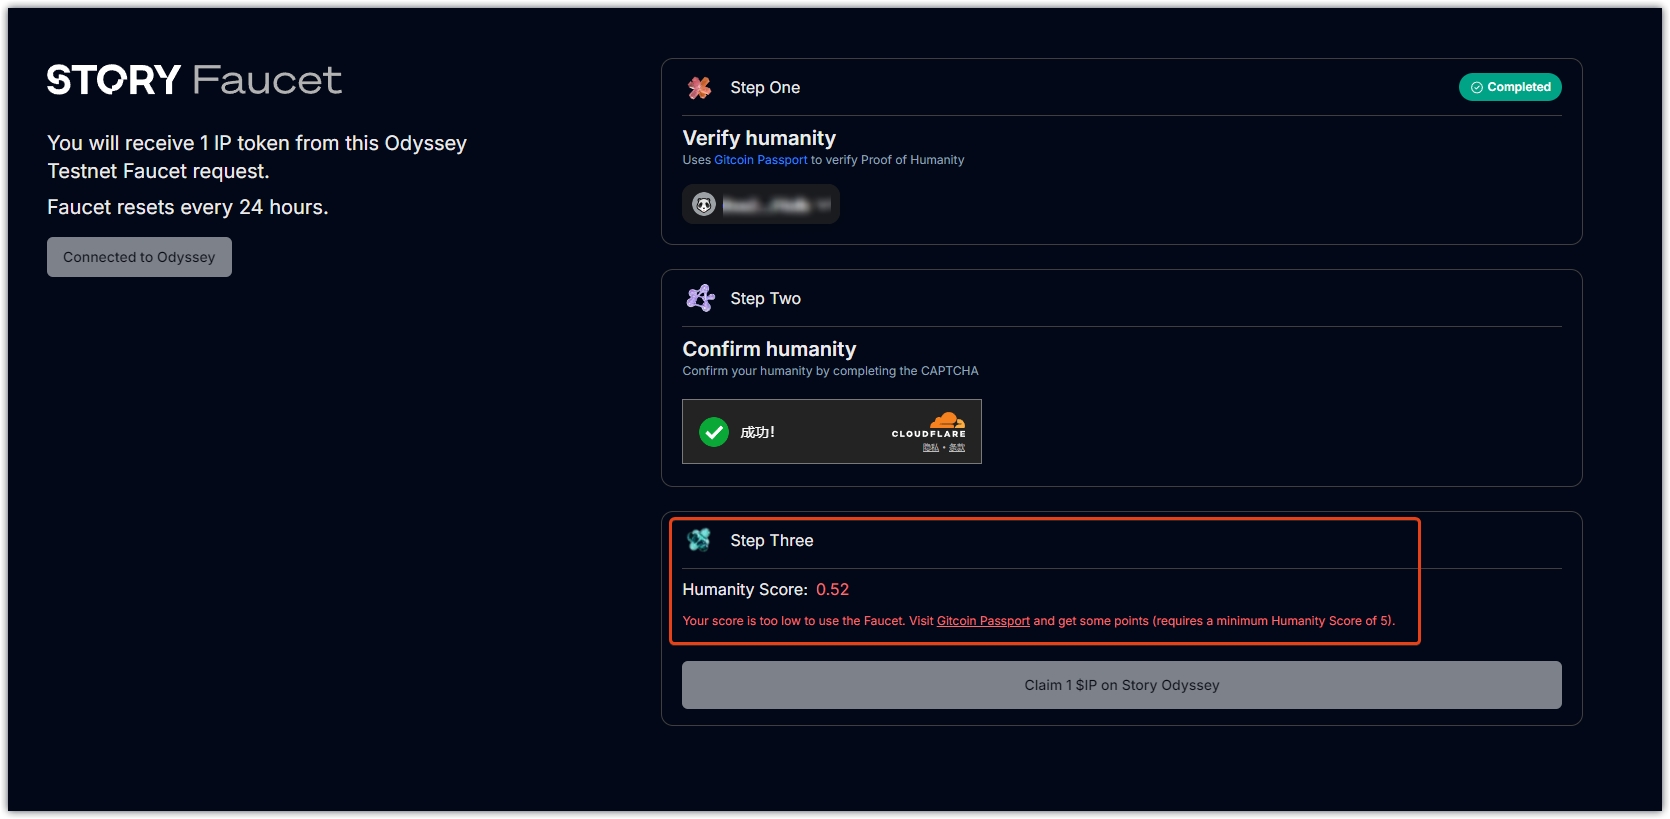Click the teal Step Three icon
The height and width of the screenshot is (819, 1670).
699,540
